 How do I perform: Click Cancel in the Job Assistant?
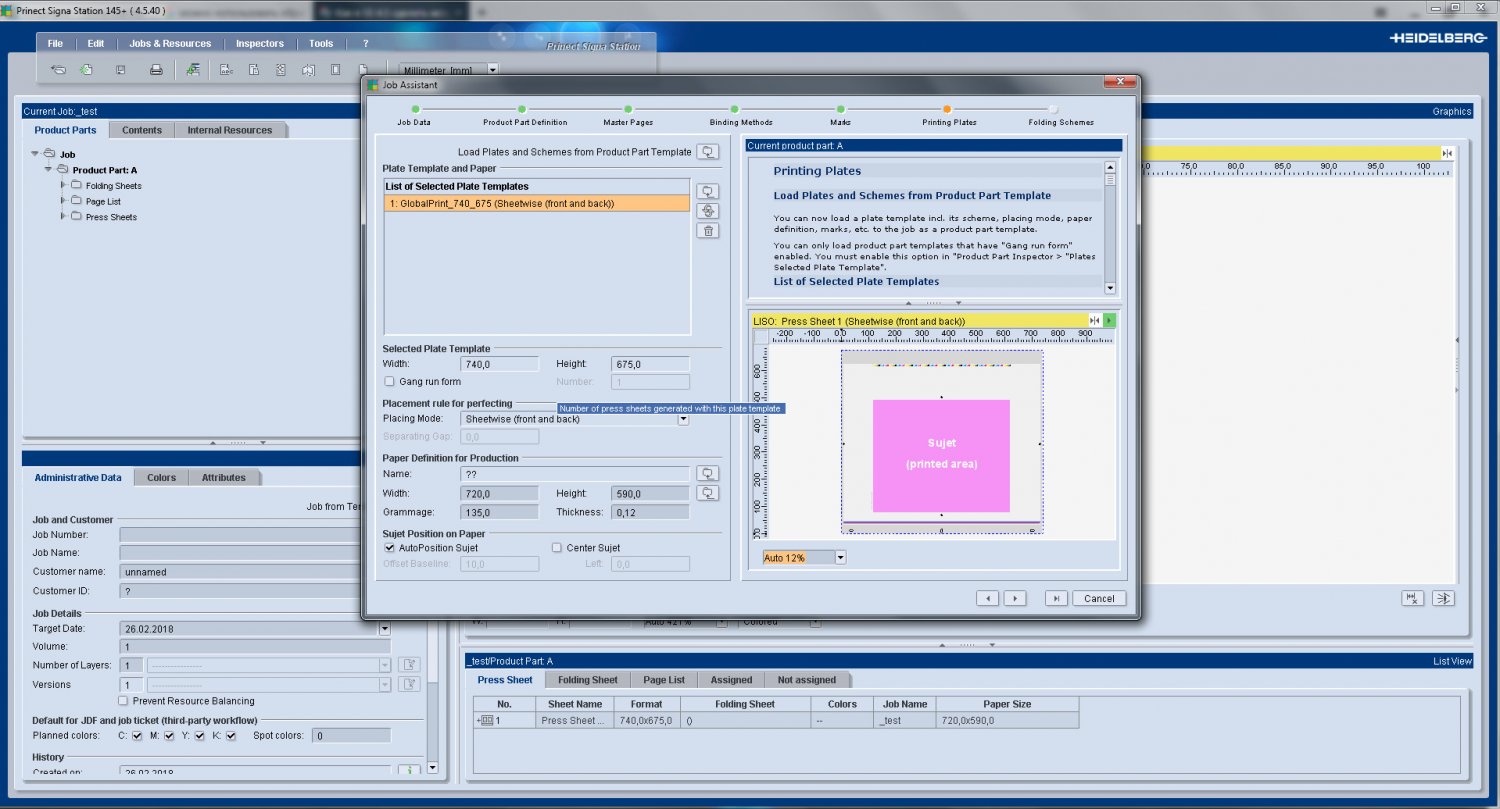(1099, 598)
